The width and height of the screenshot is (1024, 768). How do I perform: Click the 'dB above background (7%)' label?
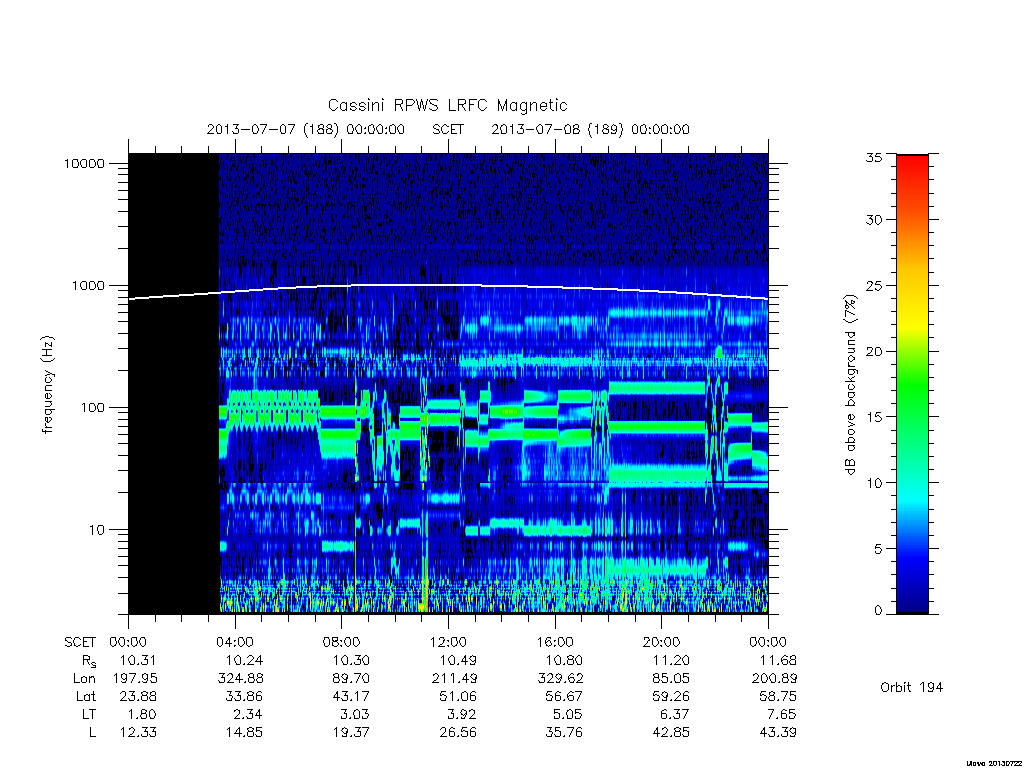click(850, 385)
